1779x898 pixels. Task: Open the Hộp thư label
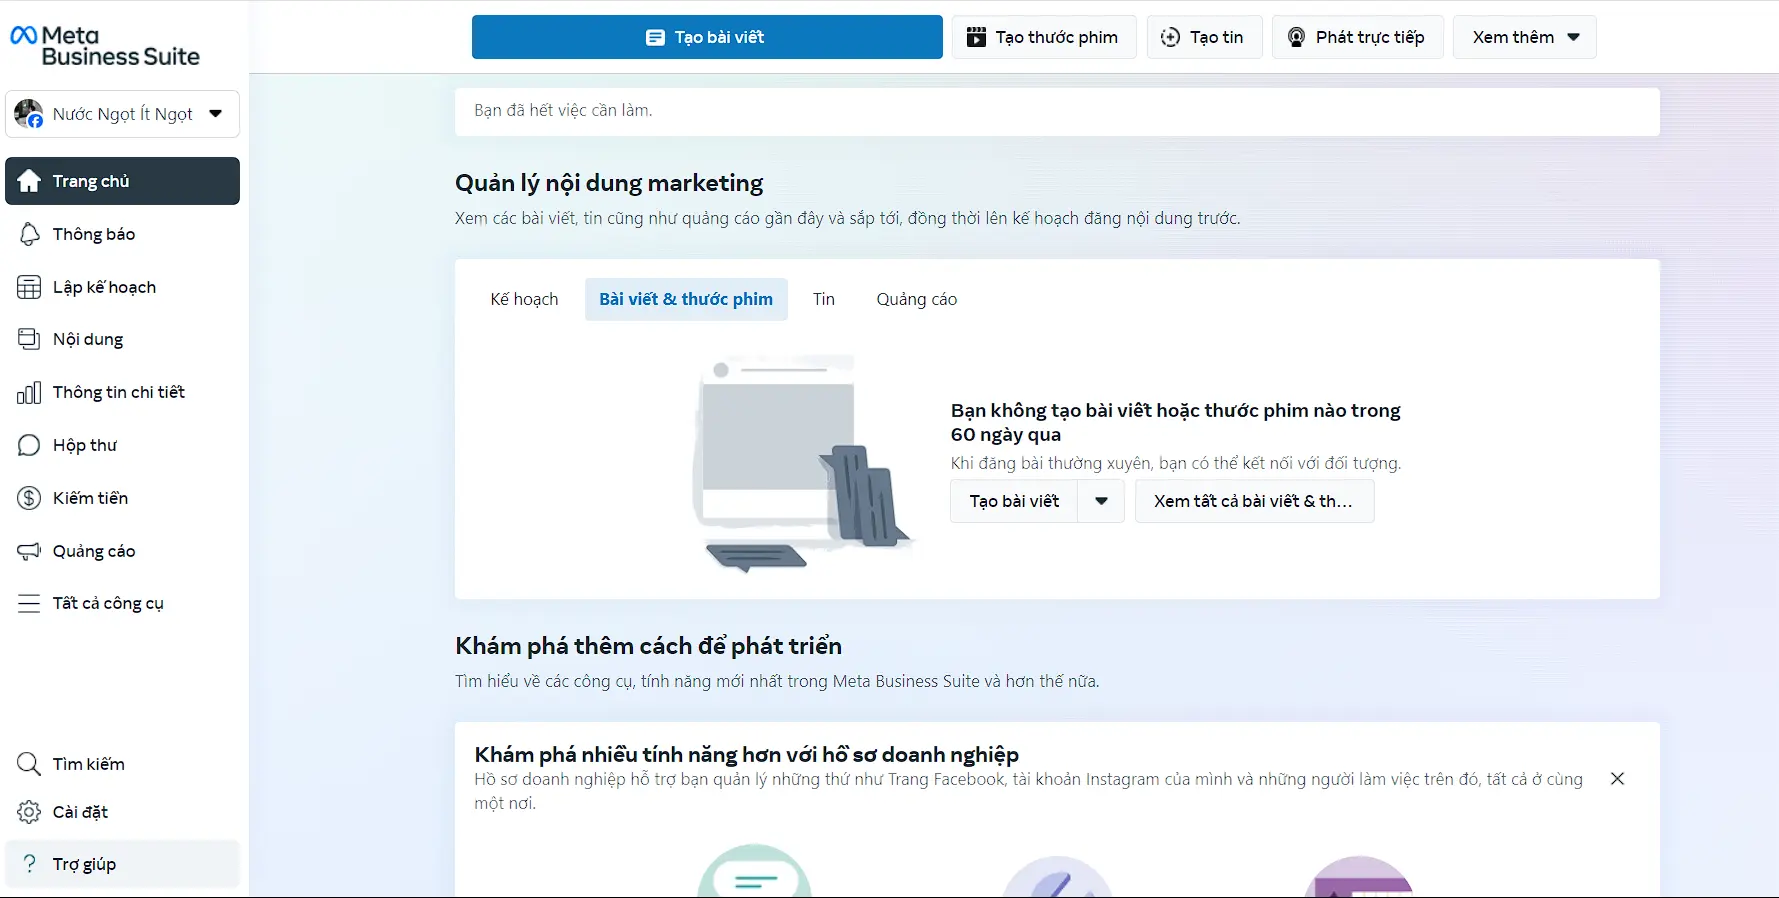tap(85, 445)
